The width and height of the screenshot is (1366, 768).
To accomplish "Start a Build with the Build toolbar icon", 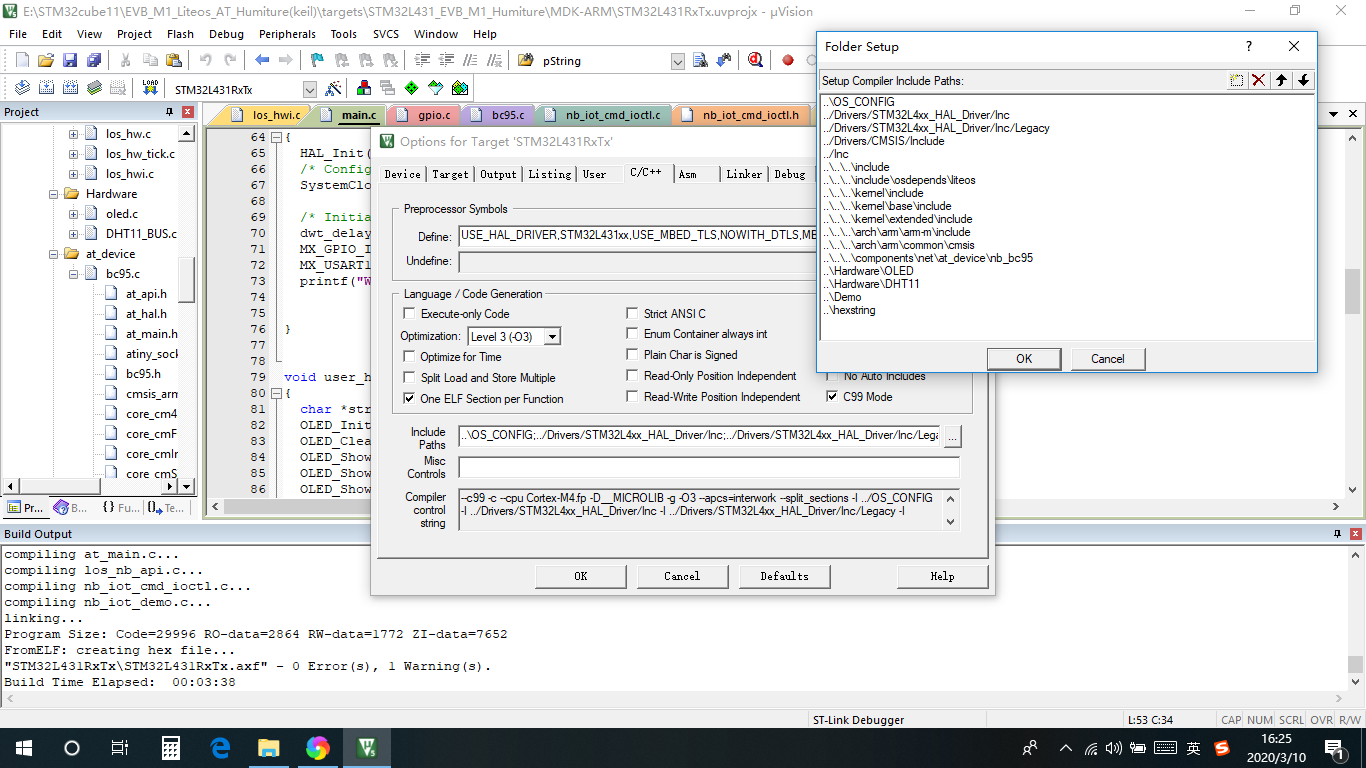I will pyautogui.click(x=46, y=87).
